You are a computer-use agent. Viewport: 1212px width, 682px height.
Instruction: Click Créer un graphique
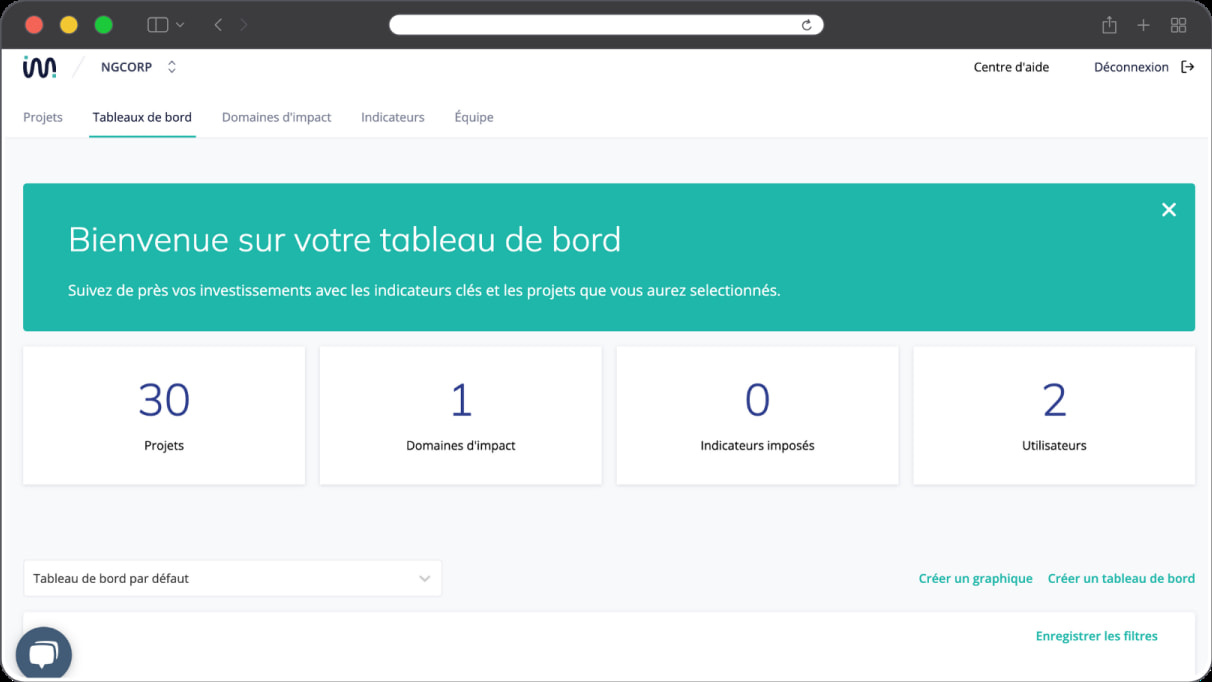[975, 578]
